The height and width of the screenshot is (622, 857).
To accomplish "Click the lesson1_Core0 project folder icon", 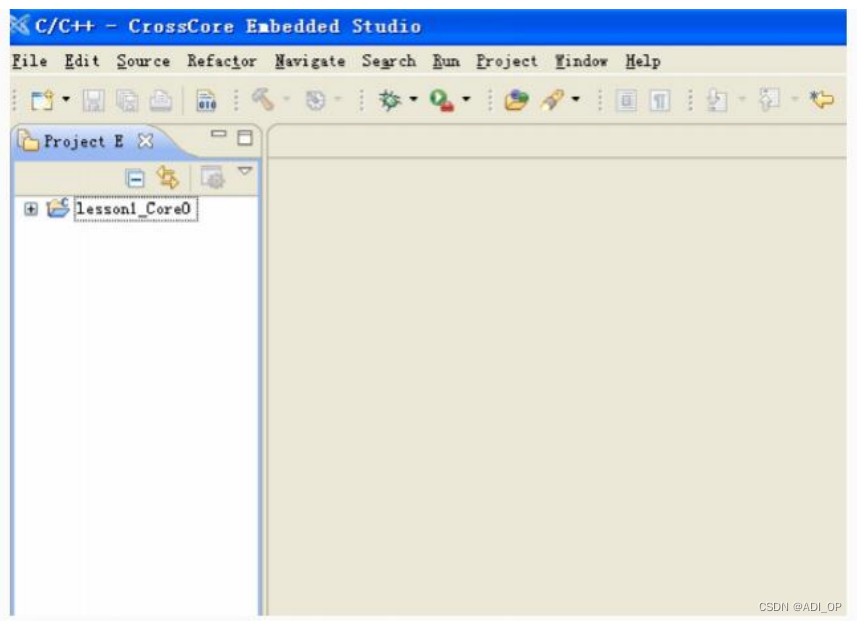I will (x=57, y=208).
